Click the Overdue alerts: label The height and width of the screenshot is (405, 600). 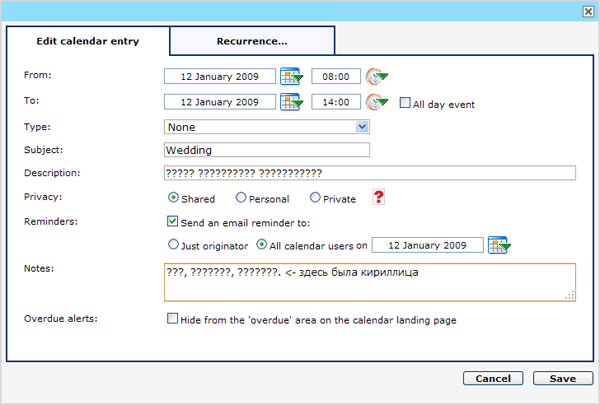coord(60,318)
